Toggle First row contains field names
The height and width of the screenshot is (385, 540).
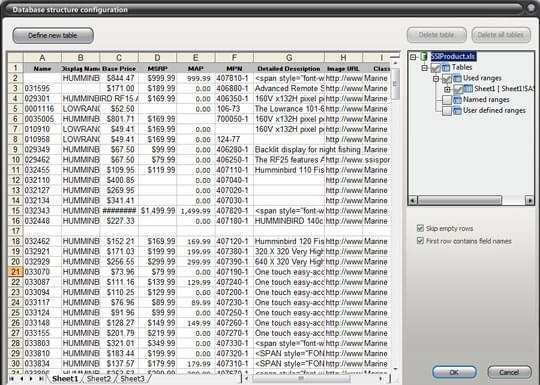pyautogui.click(x=420, y=240)
